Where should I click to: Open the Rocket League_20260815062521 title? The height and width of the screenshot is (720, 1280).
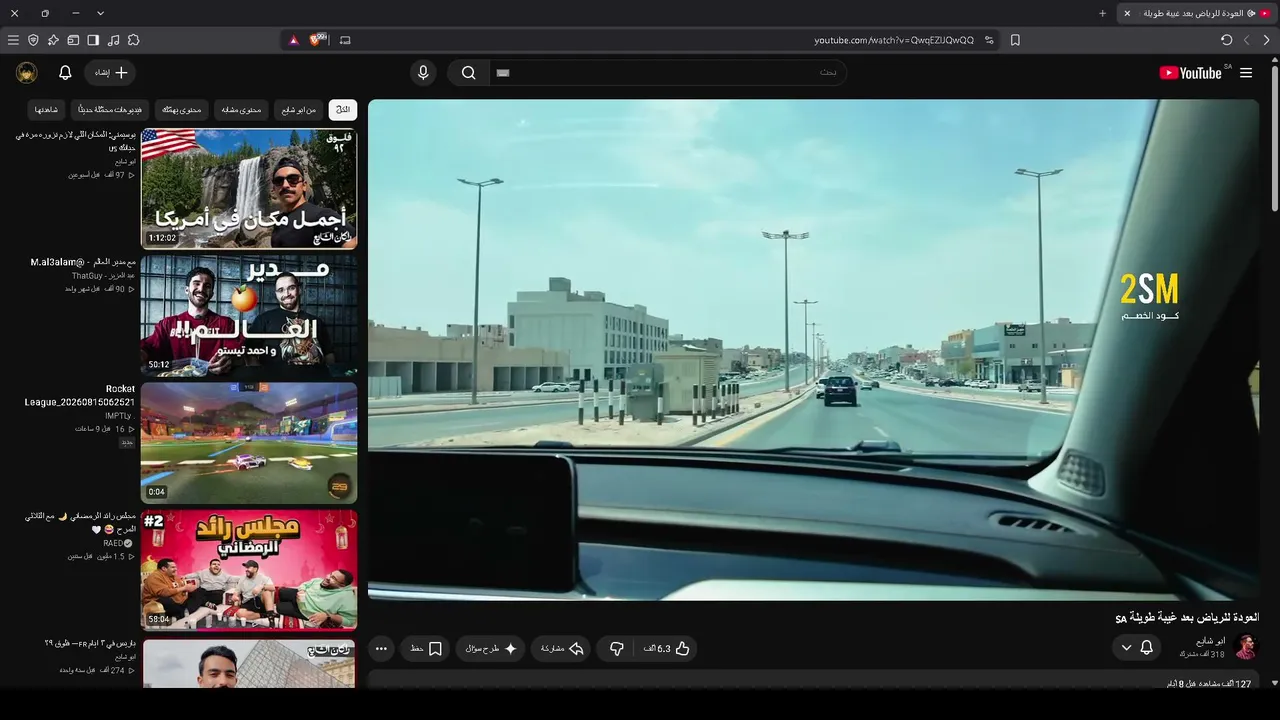80,395
